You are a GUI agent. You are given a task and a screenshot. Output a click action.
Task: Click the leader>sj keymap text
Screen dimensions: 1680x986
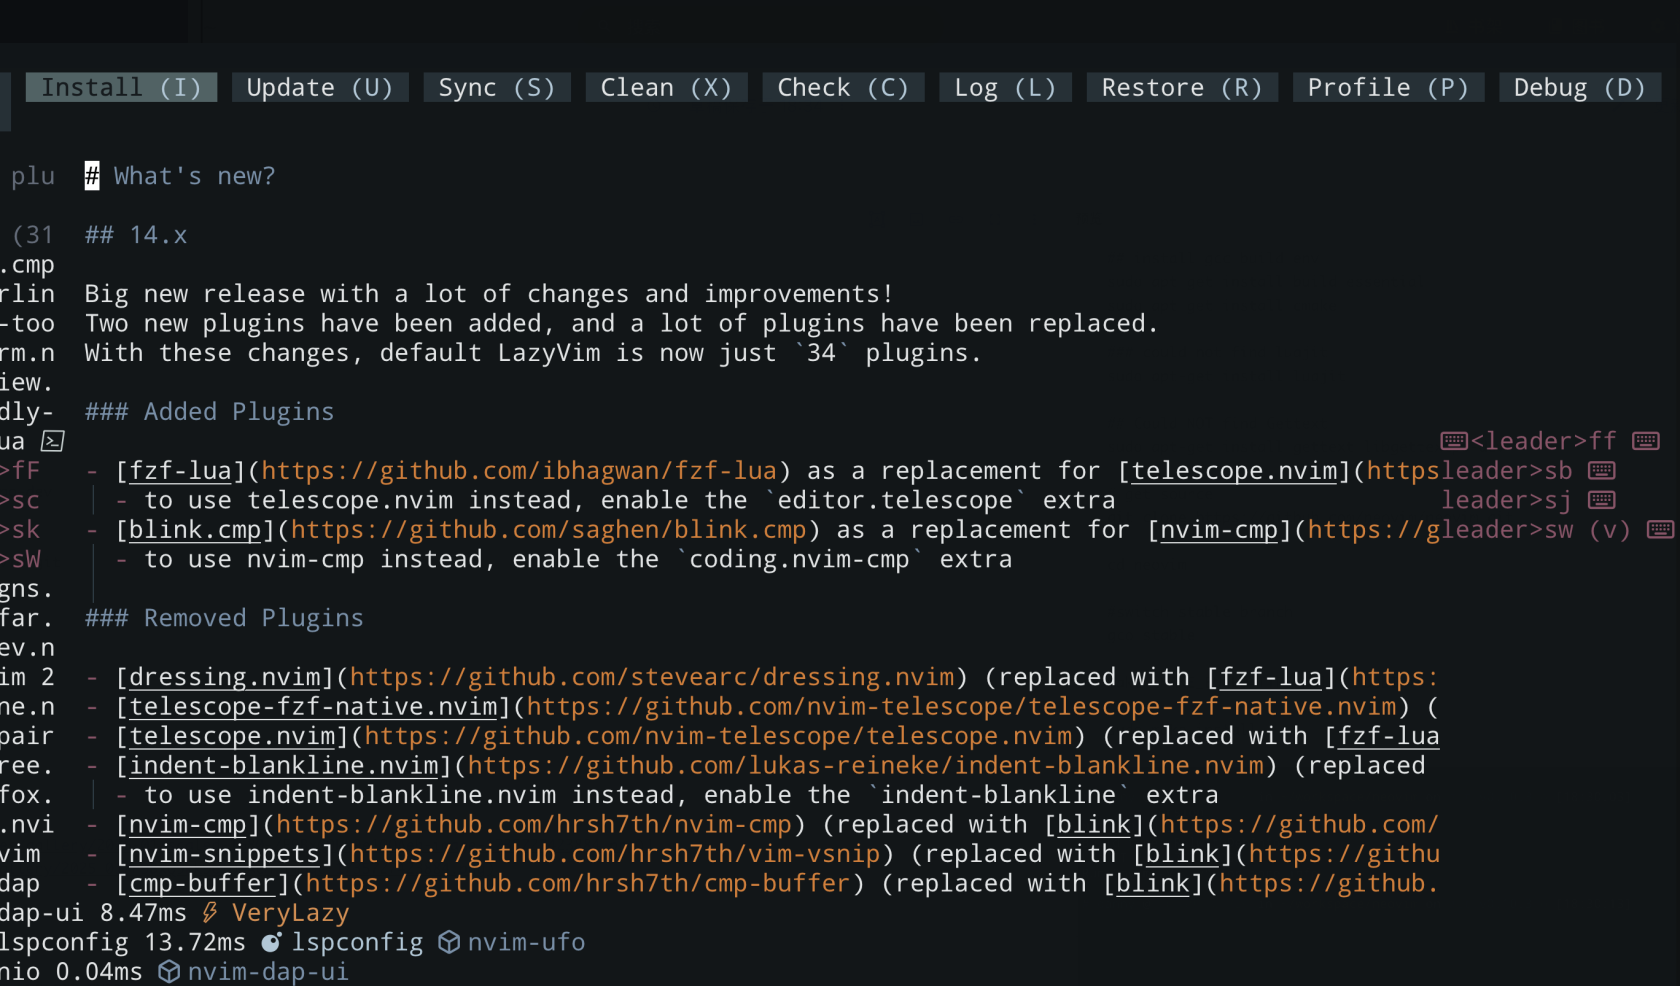[x=1506, y=500]
